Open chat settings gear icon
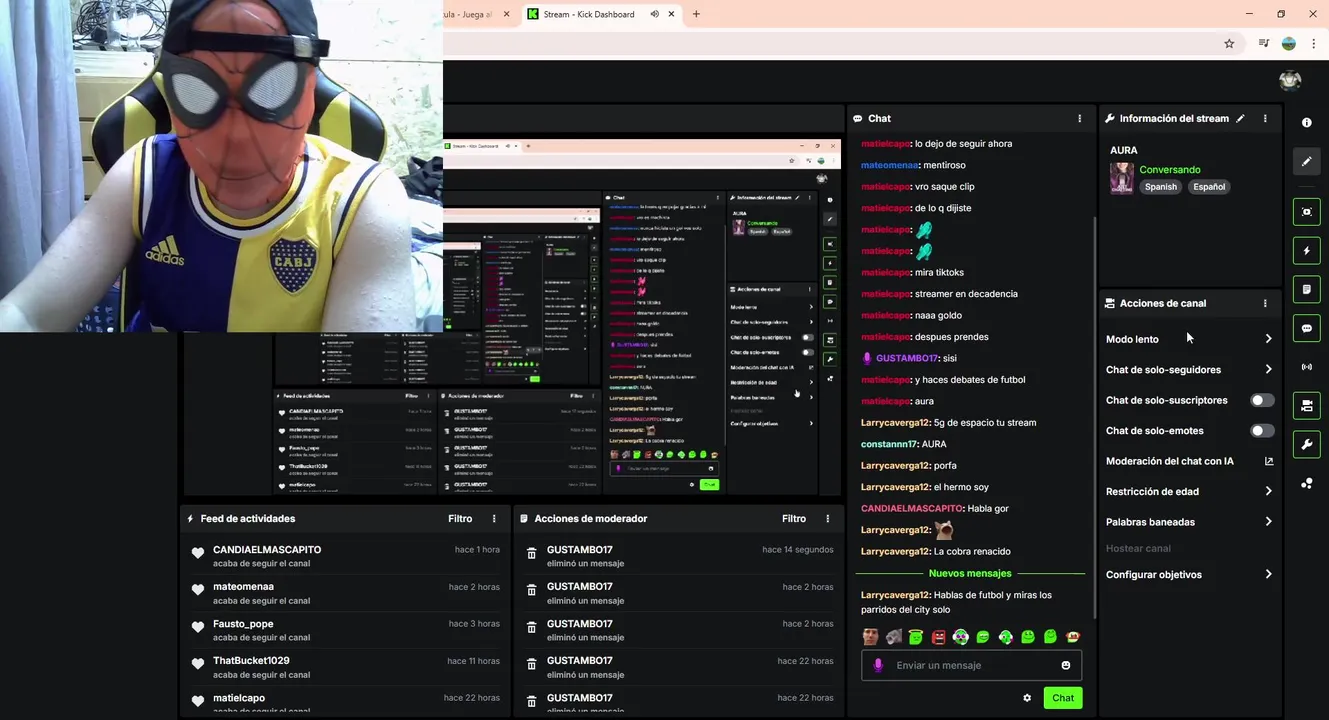Viewport: 1329px width, 720px height. [x=1027, y=698]
